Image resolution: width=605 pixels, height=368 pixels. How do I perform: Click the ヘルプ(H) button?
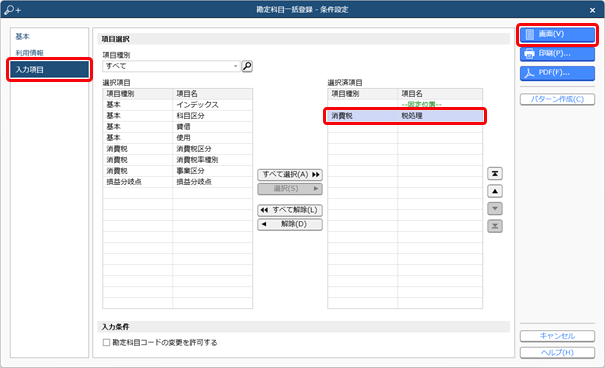coord(557,353)
